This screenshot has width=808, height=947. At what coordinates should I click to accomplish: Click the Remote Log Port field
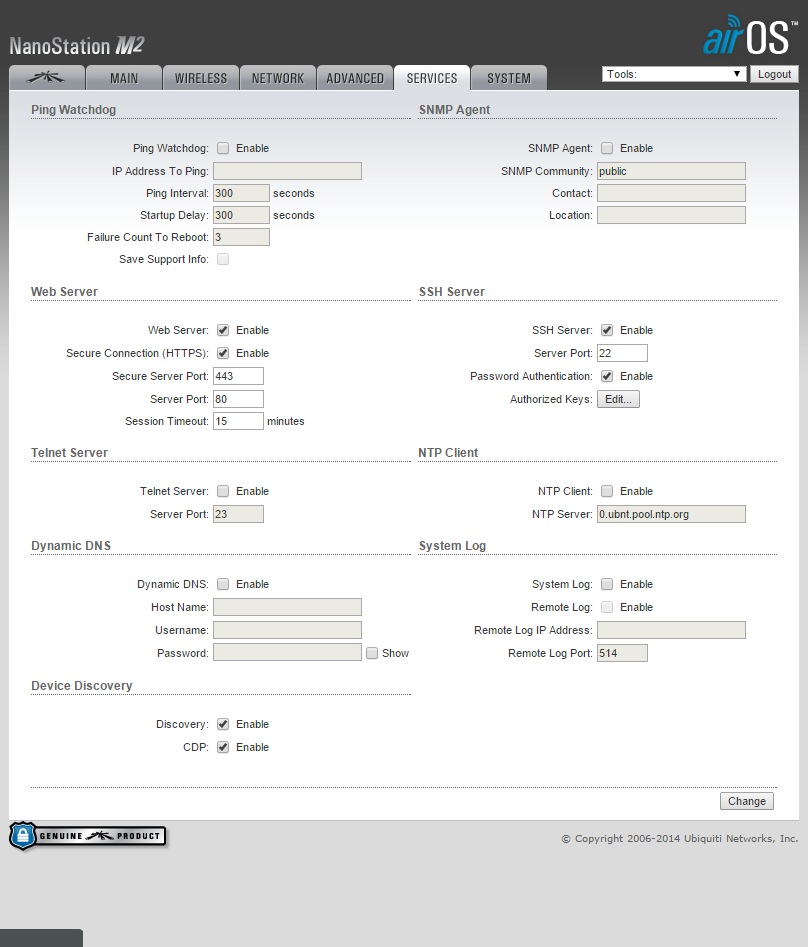coord(623,653)
